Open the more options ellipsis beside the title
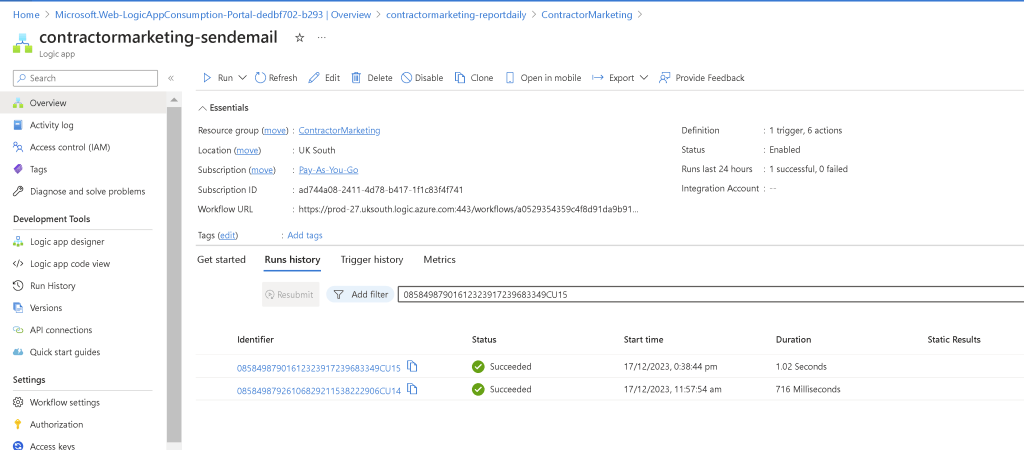This screenshot has width=1024, height=450. point(321,38)
